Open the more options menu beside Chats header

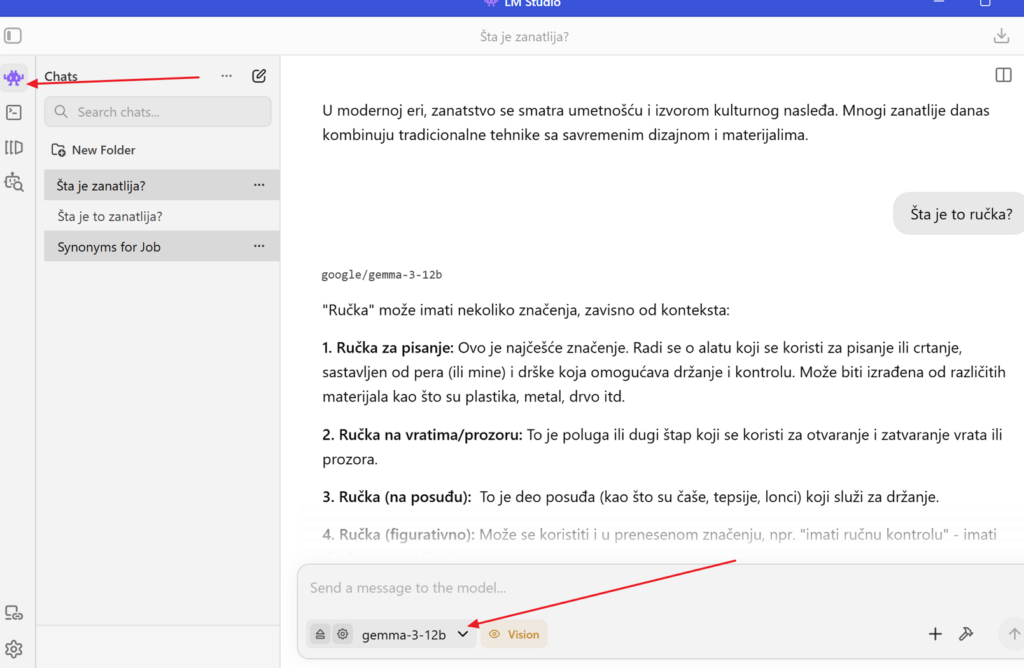click(227, 76)
